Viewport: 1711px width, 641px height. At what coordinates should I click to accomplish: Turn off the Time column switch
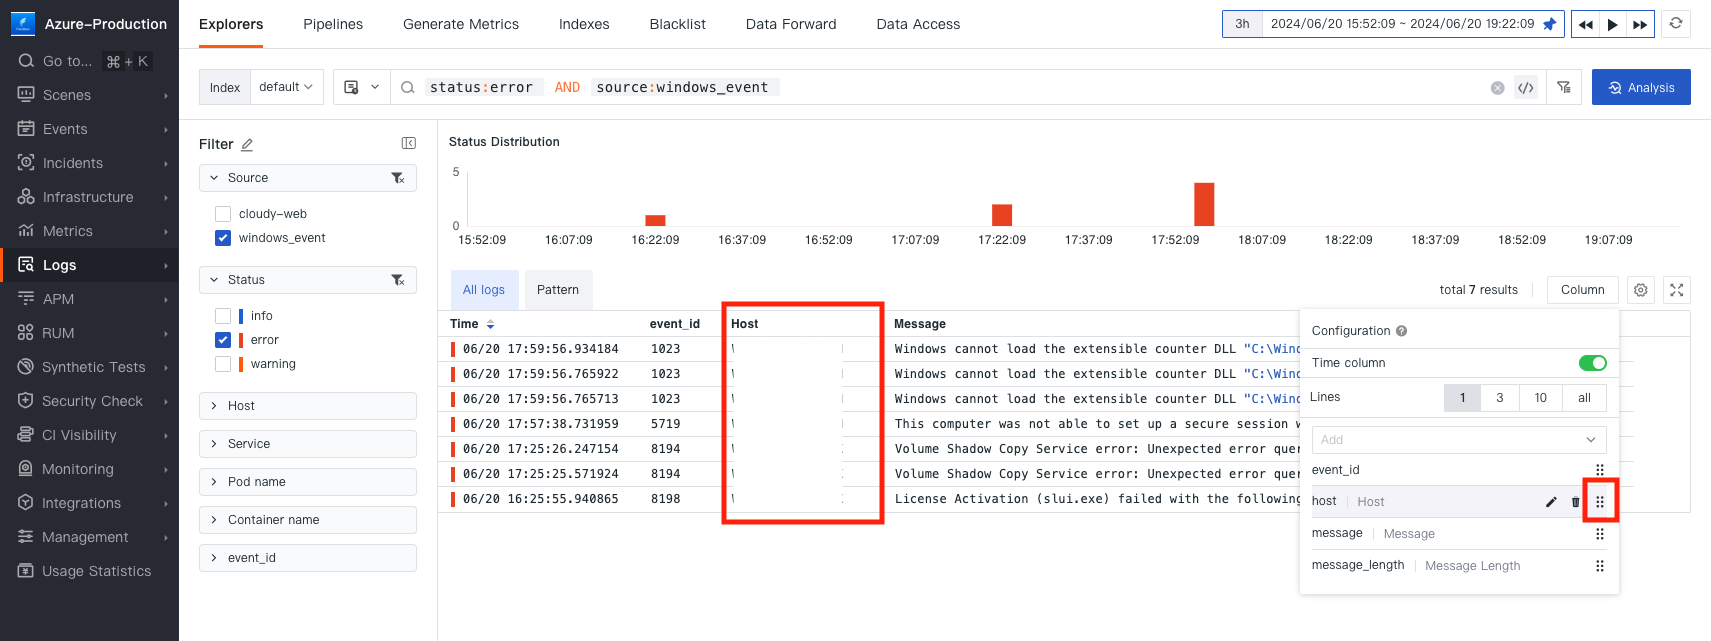pyautogui.click(x=1593, y=363)
